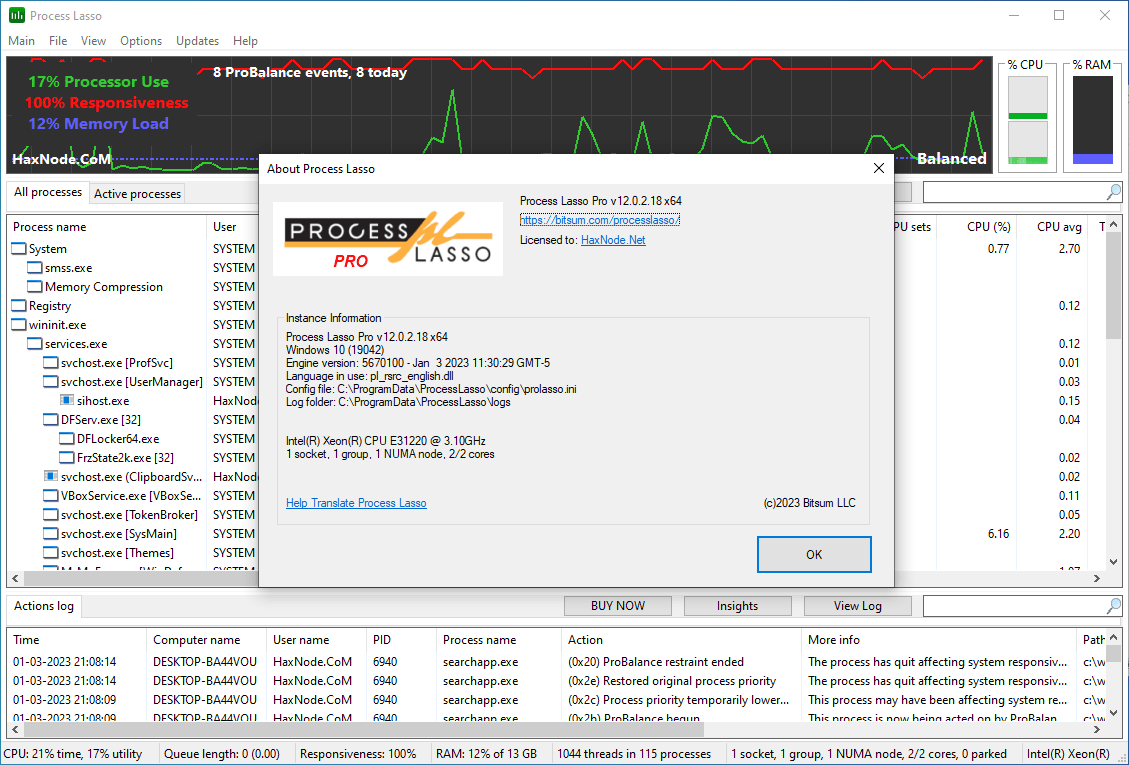Click the svchost.exe [UserManager] icon
The width and height of the screenshot is (1129, 765).
tap(51, 381)
